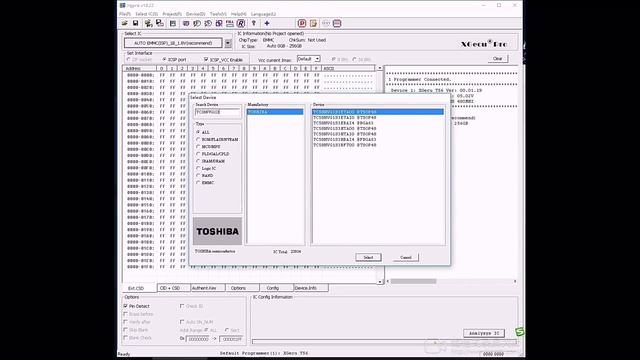Select the NAND type radio button

tap(198, 176)
